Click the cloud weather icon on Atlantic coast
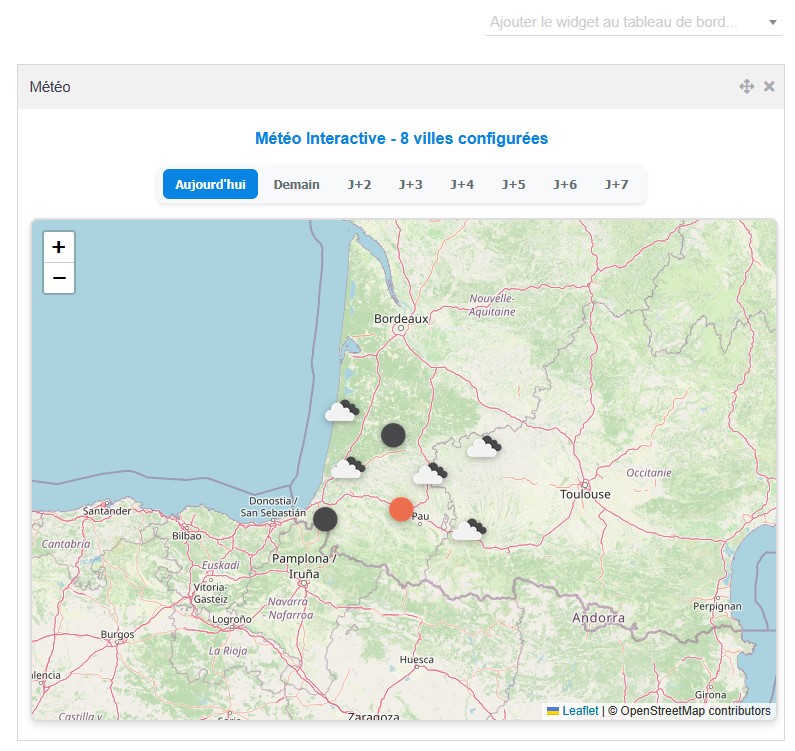Image resolution: width=795 pixels, height=751 pixels. click(342, 411)
